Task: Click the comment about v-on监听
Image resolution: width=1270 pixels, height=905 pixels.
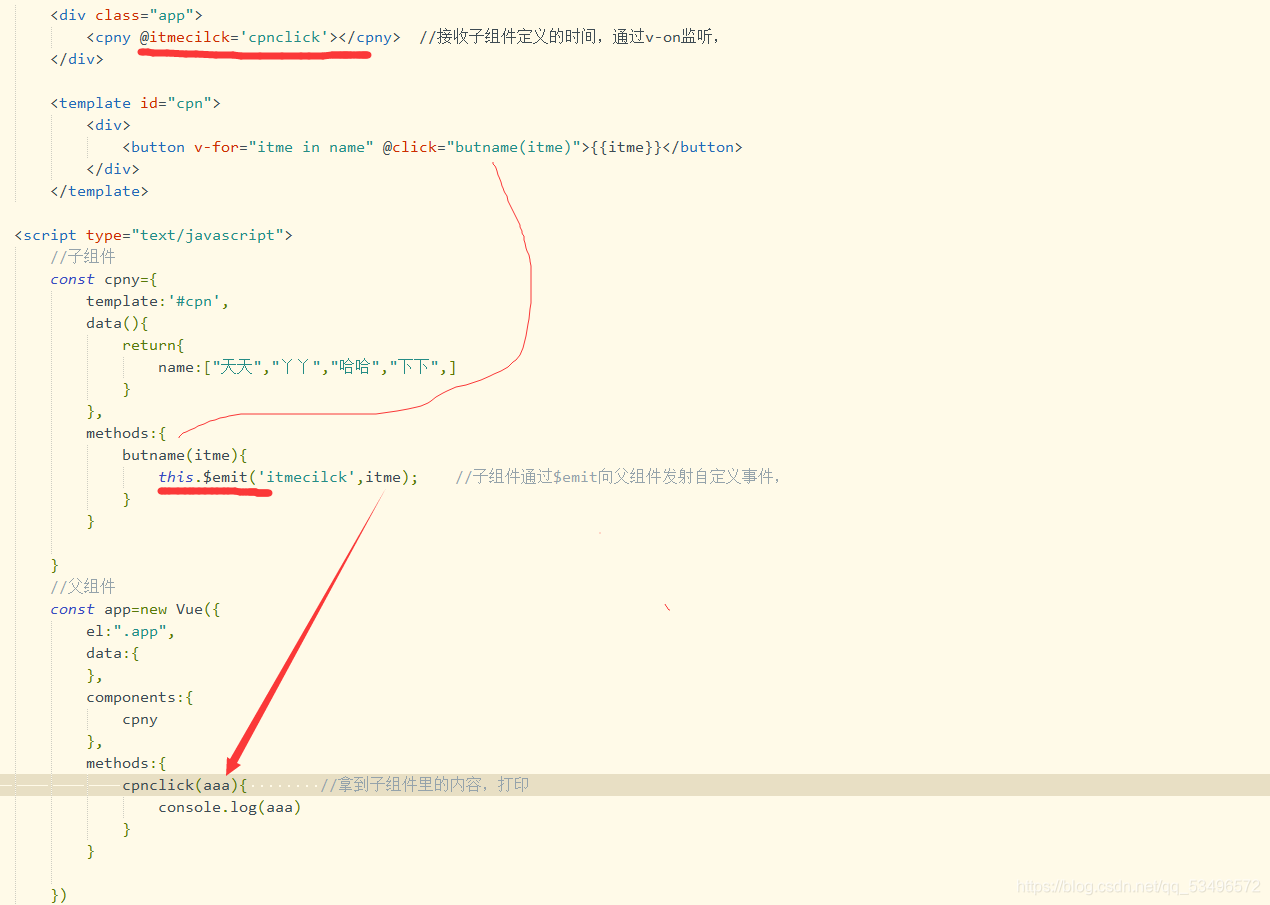Action: coord(570,37)
